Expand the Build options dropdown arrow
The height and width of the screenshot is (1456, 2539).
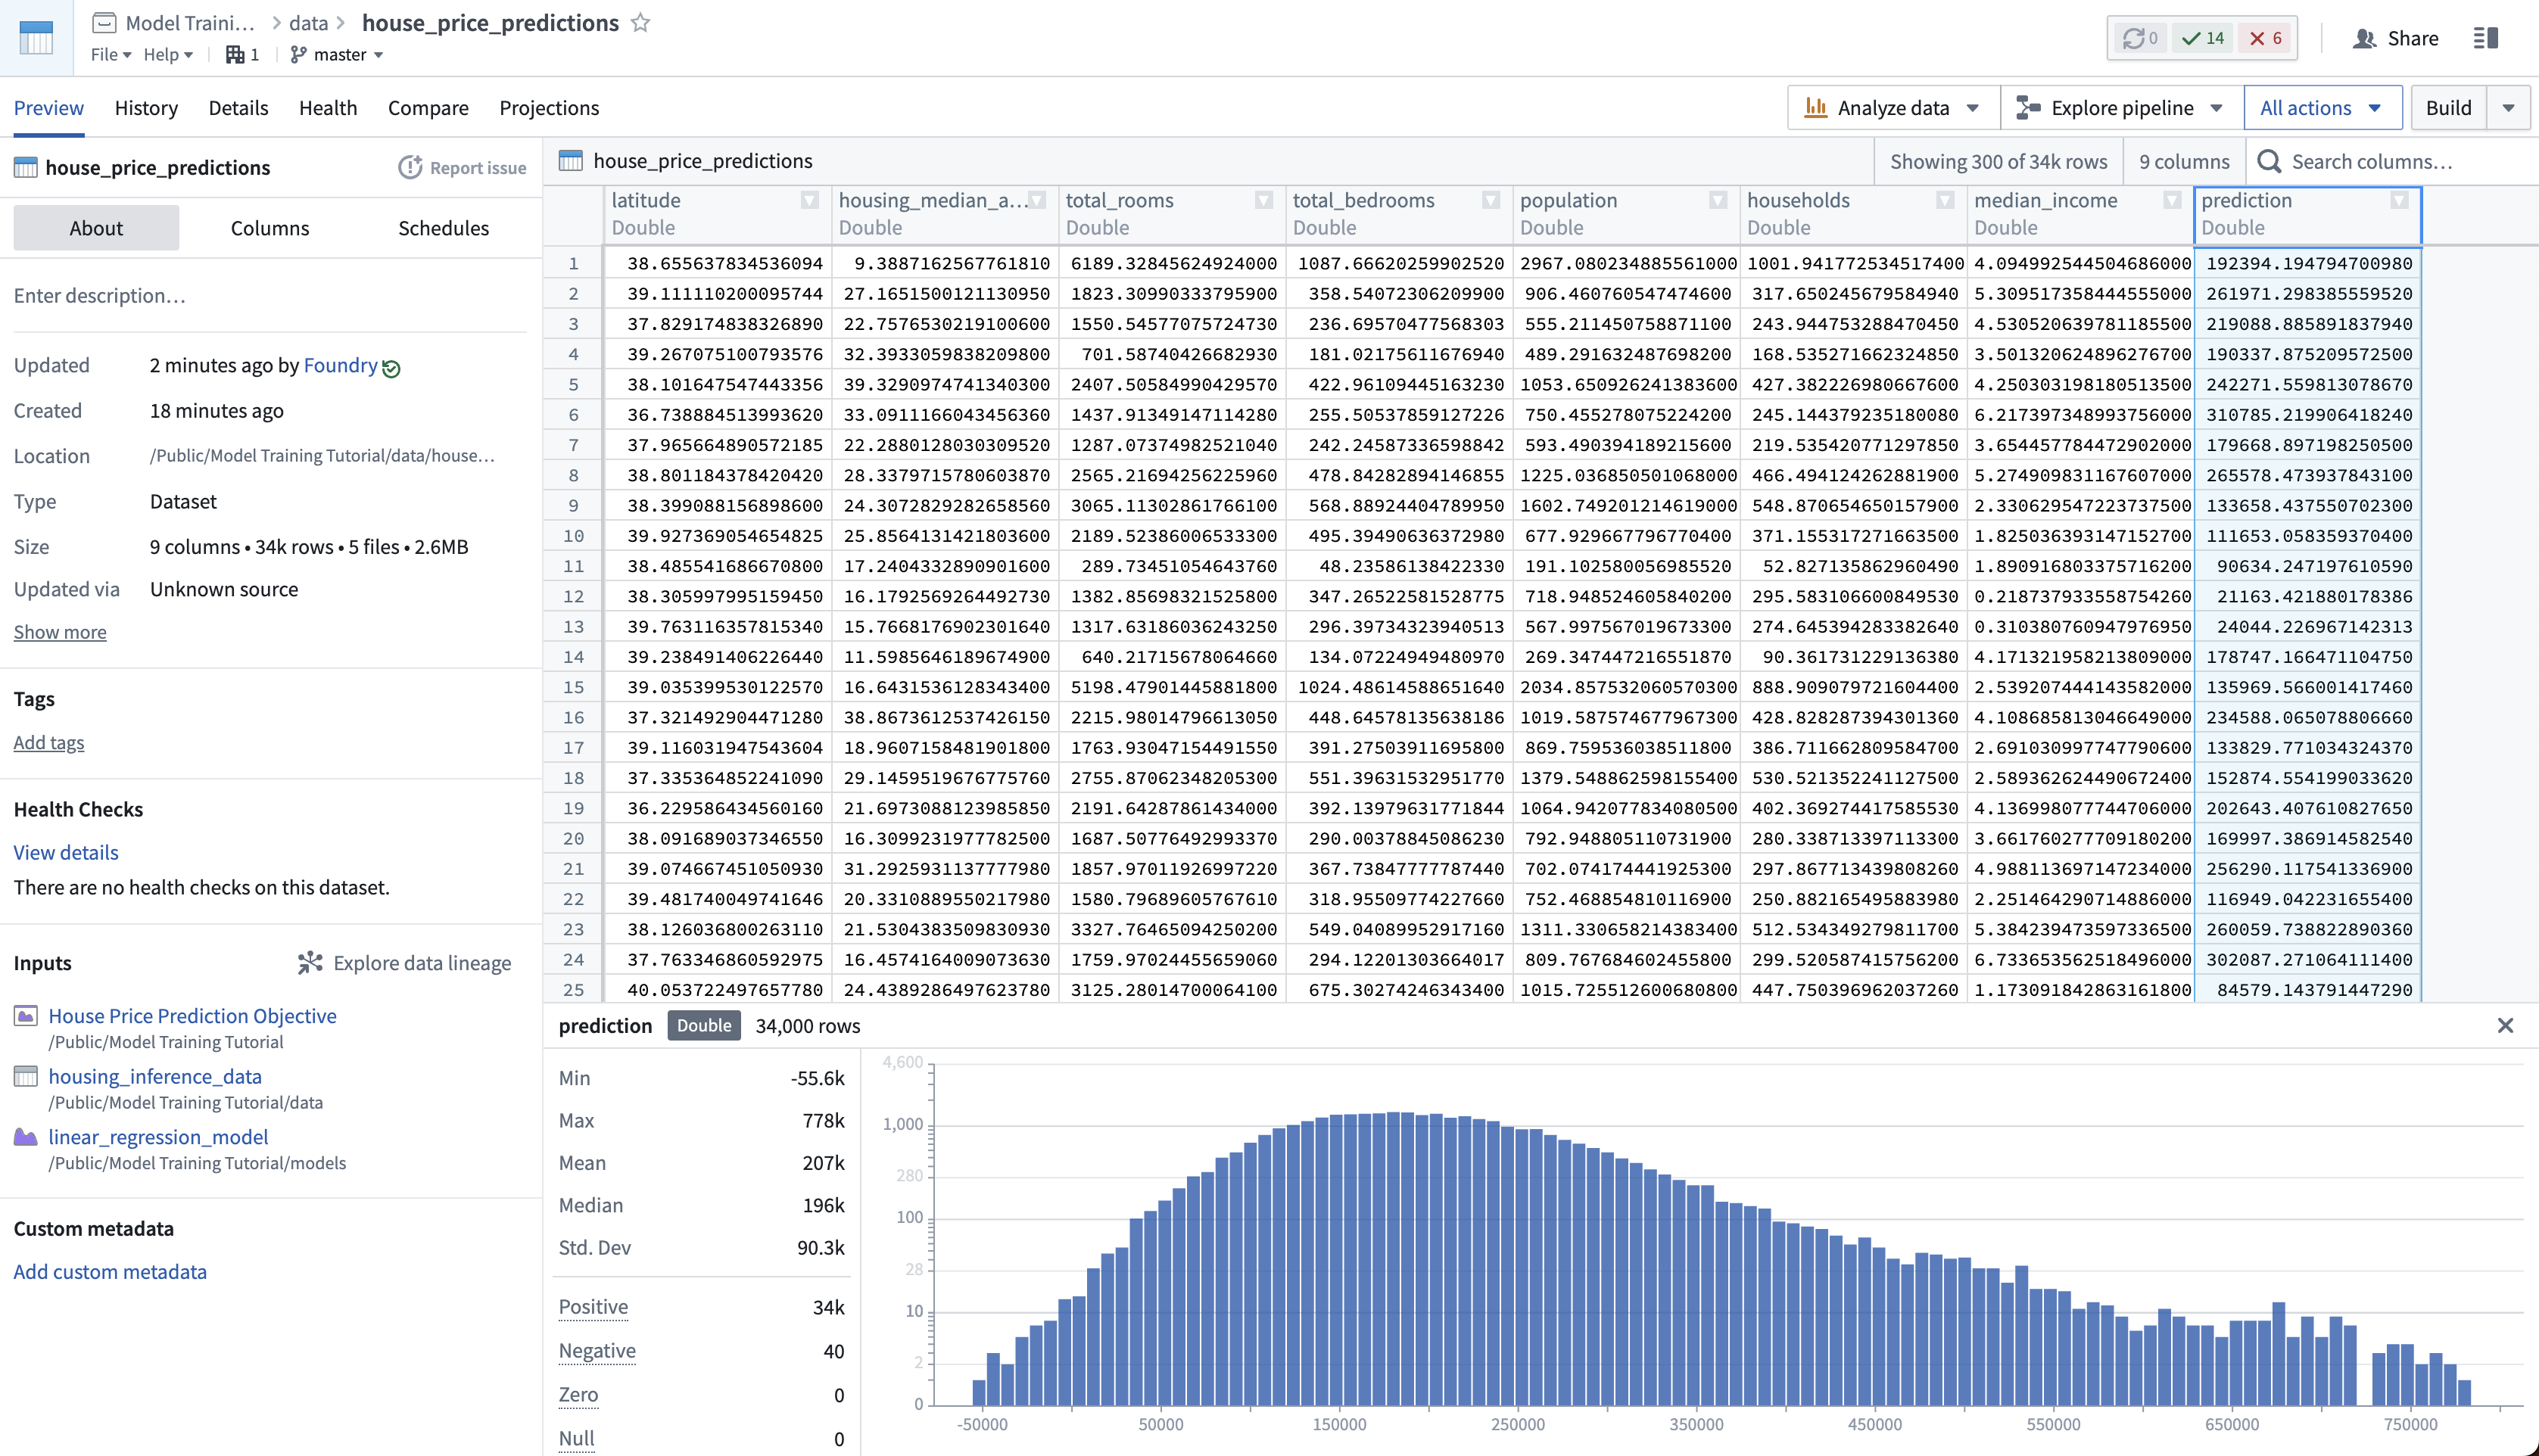(2508, 107)
